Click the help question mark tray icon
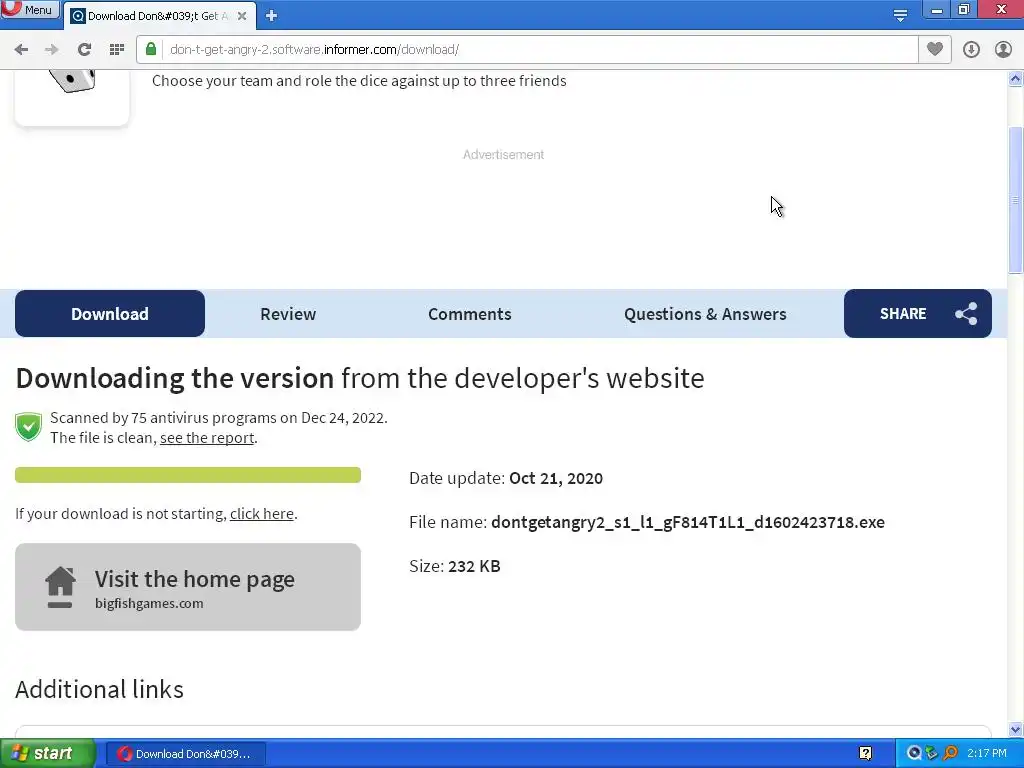This screenshot has height=768, width=1024. [865, 754]
